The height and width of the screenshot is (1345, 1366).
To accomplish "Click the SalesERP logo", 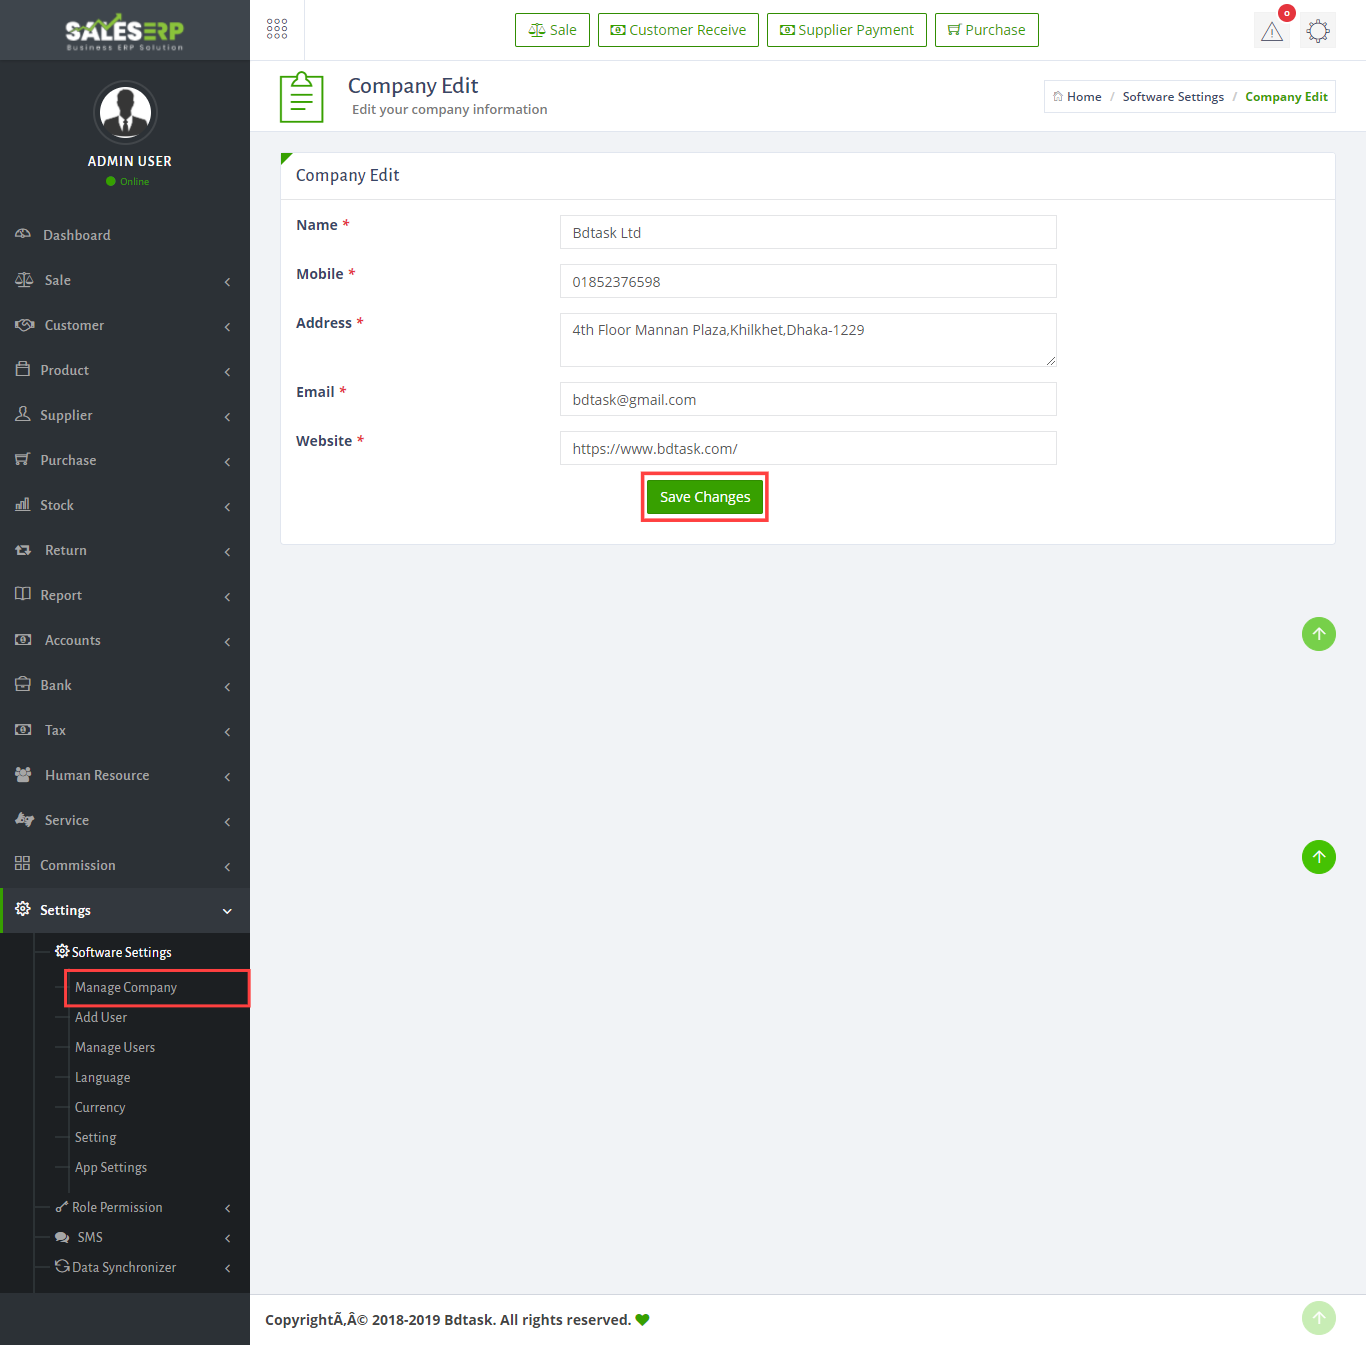I will [x=125, y=31].
